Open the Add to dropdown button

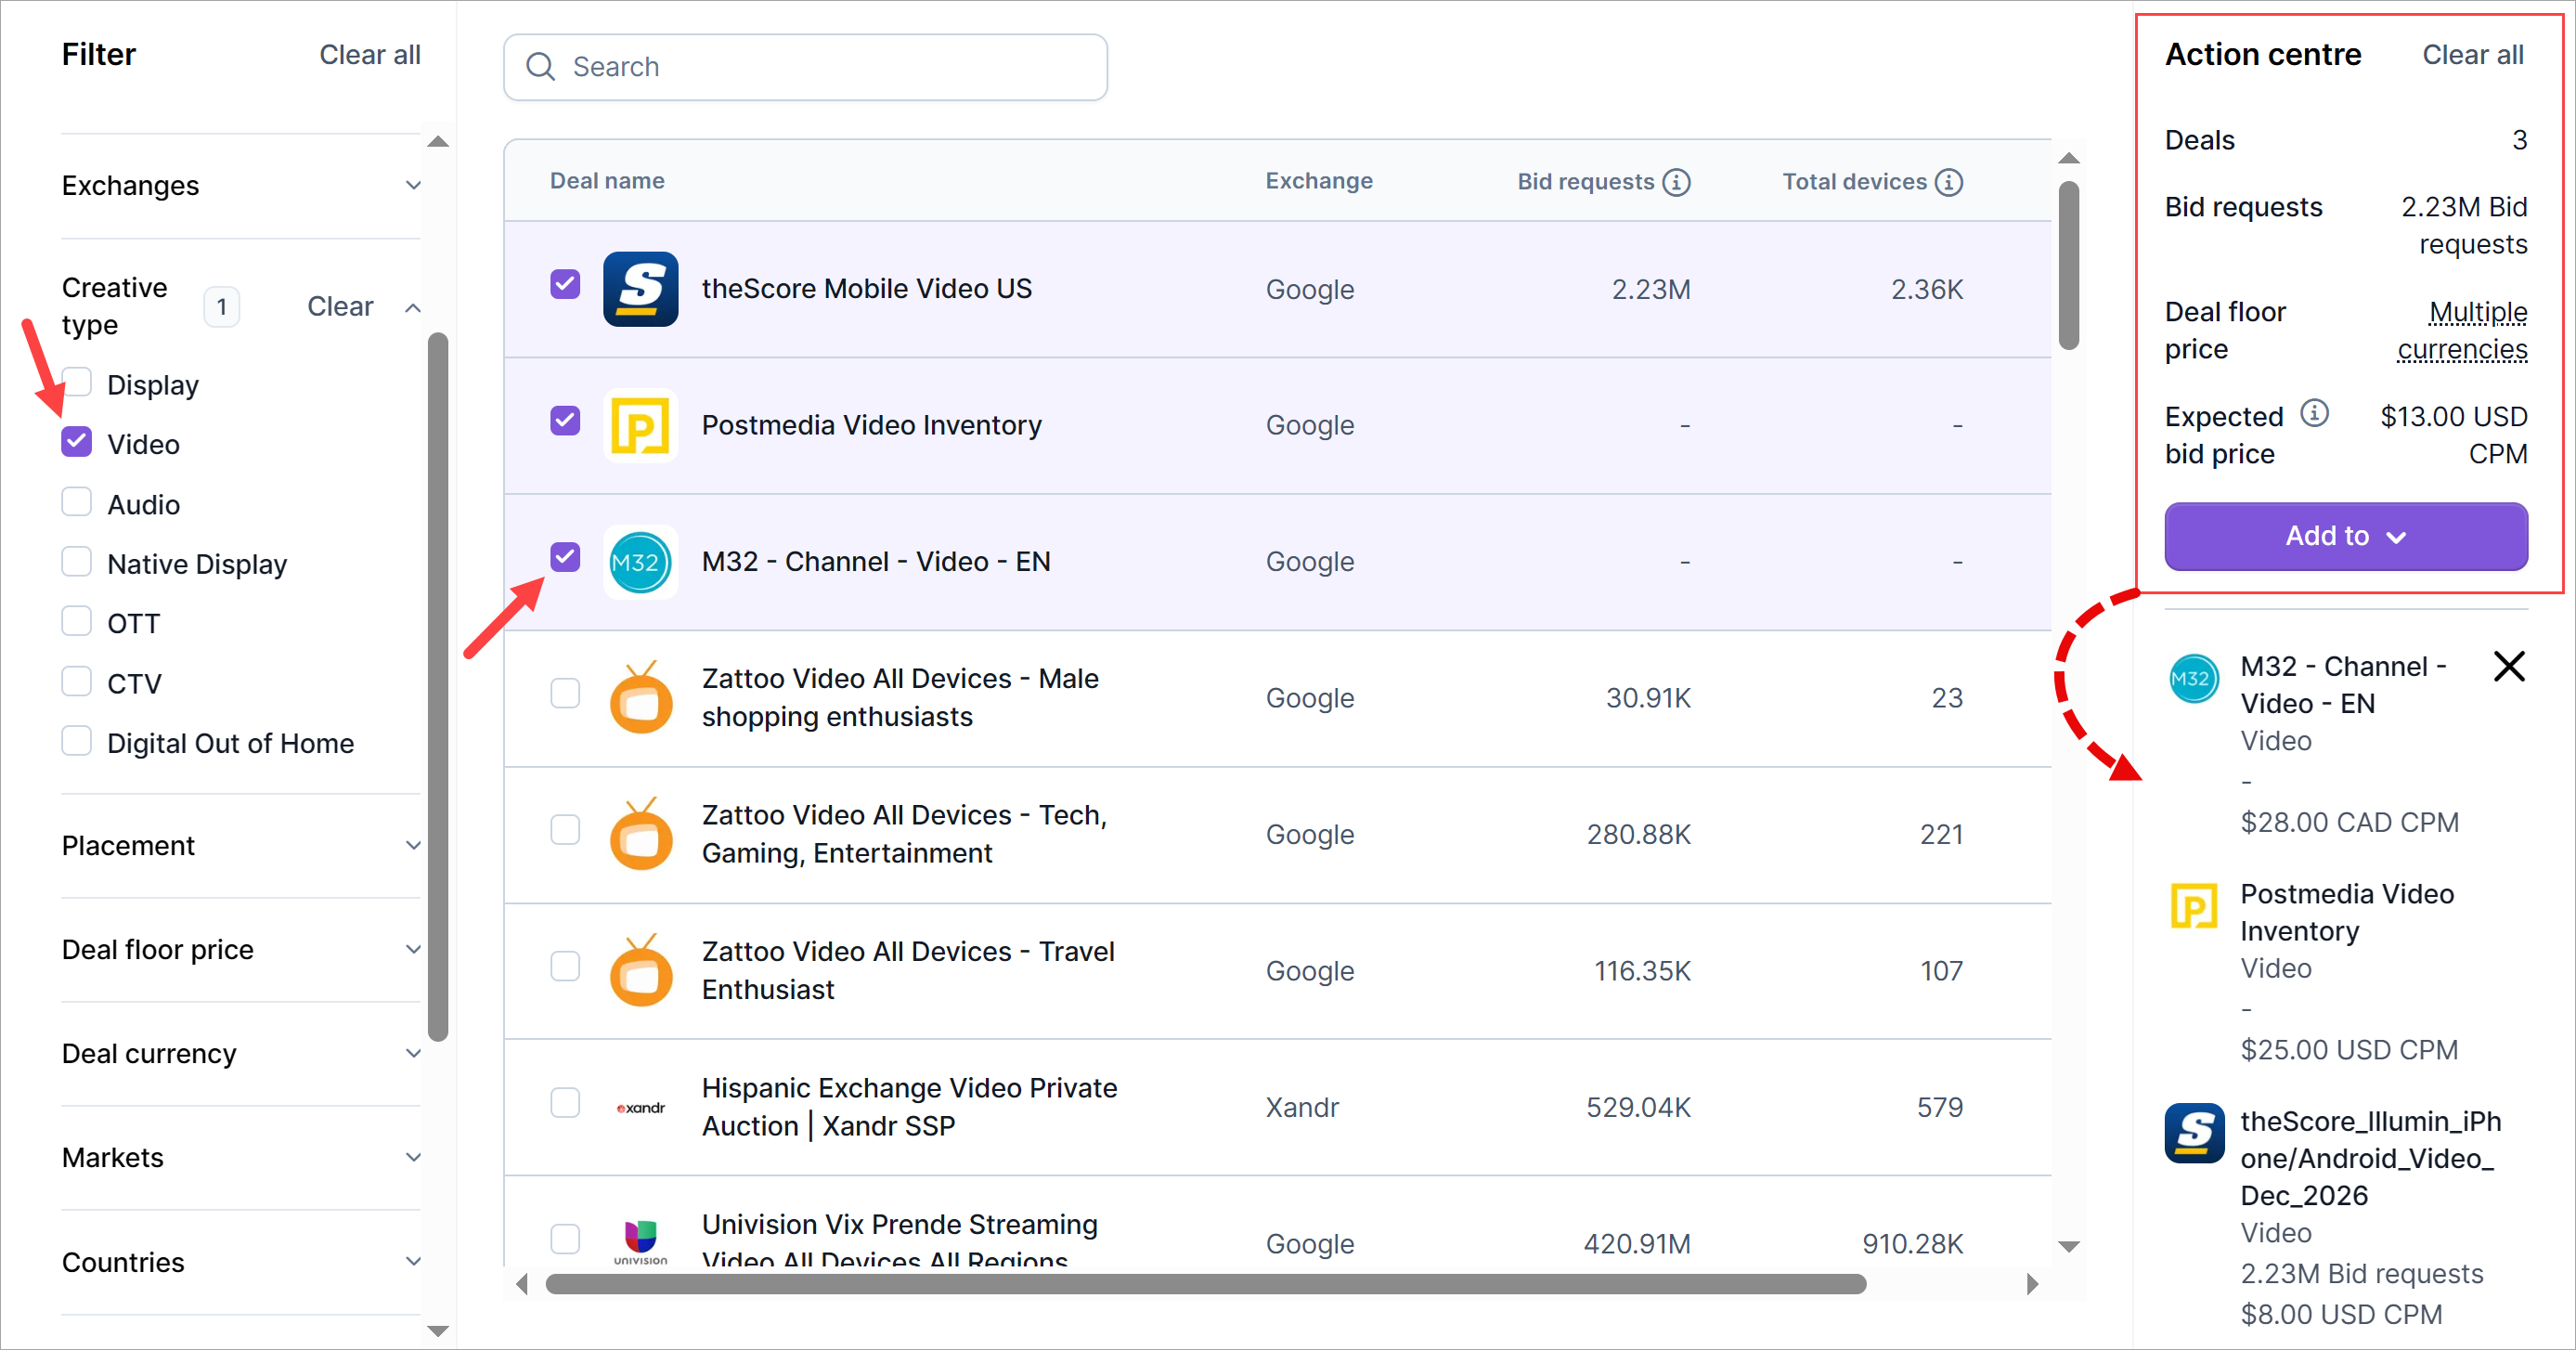point(2345,537)
